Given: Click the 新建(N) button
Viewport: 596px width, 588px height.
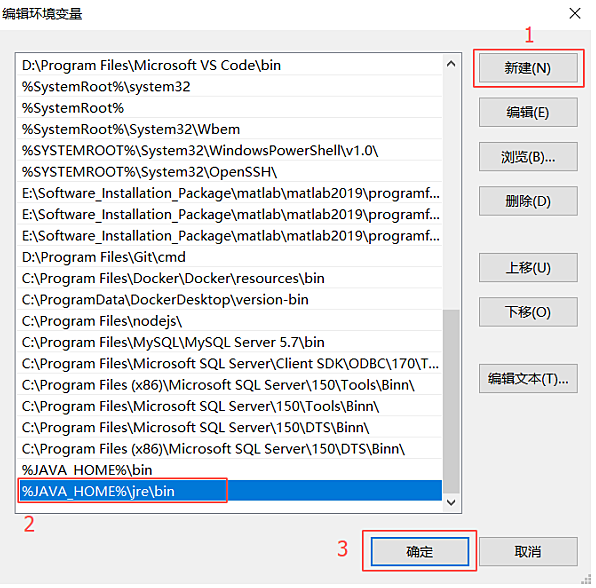Looking at the screenshot, I should (x=528, y=68).
